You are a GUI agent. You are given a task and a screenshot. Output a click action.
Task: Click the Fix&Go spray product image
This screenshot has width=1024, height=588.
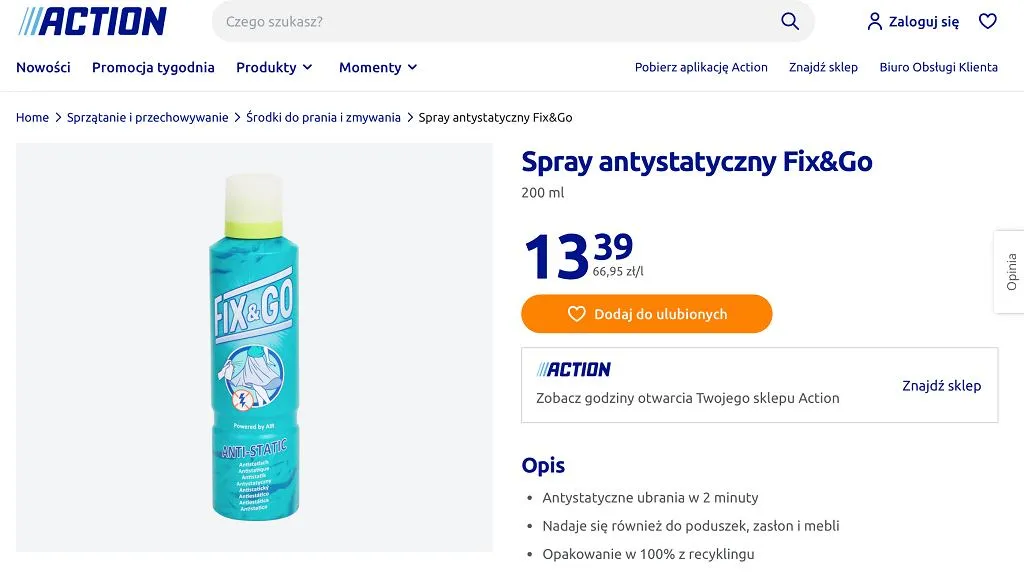click(253, 347)
